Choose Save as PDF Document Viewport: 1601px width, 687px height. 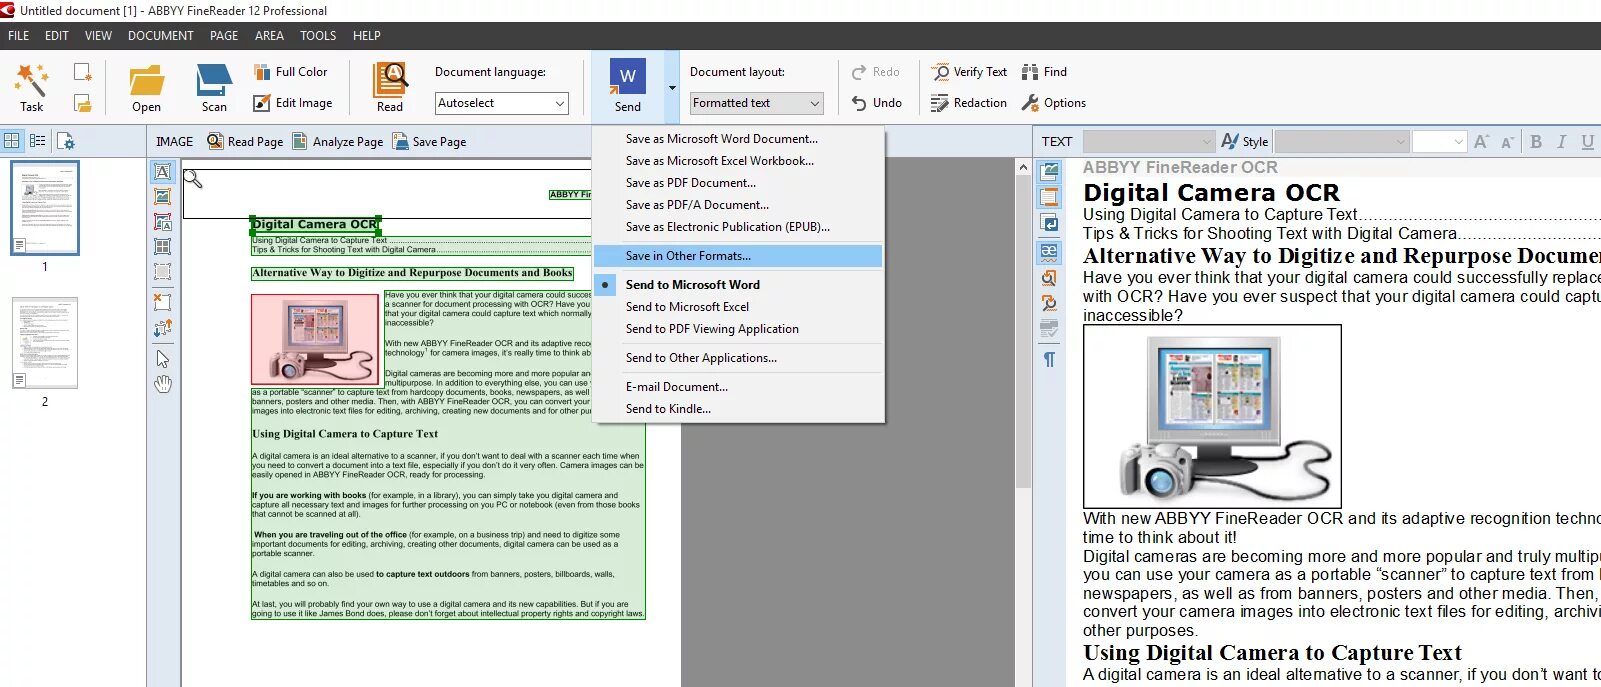coord(738,183)
